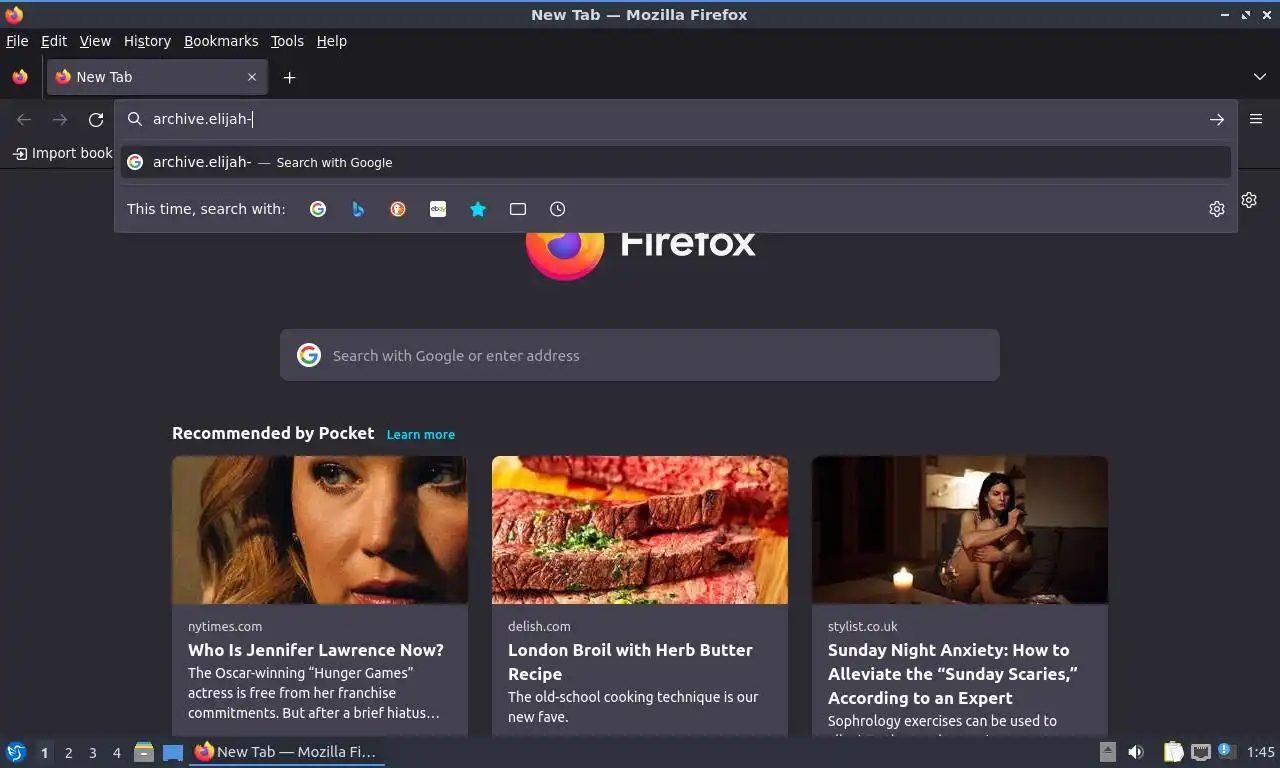Search this time with Bing icon
Image resolution: width=1280 pixels, height=768 pixels.
pyautogui.click(x=358, y=209)
